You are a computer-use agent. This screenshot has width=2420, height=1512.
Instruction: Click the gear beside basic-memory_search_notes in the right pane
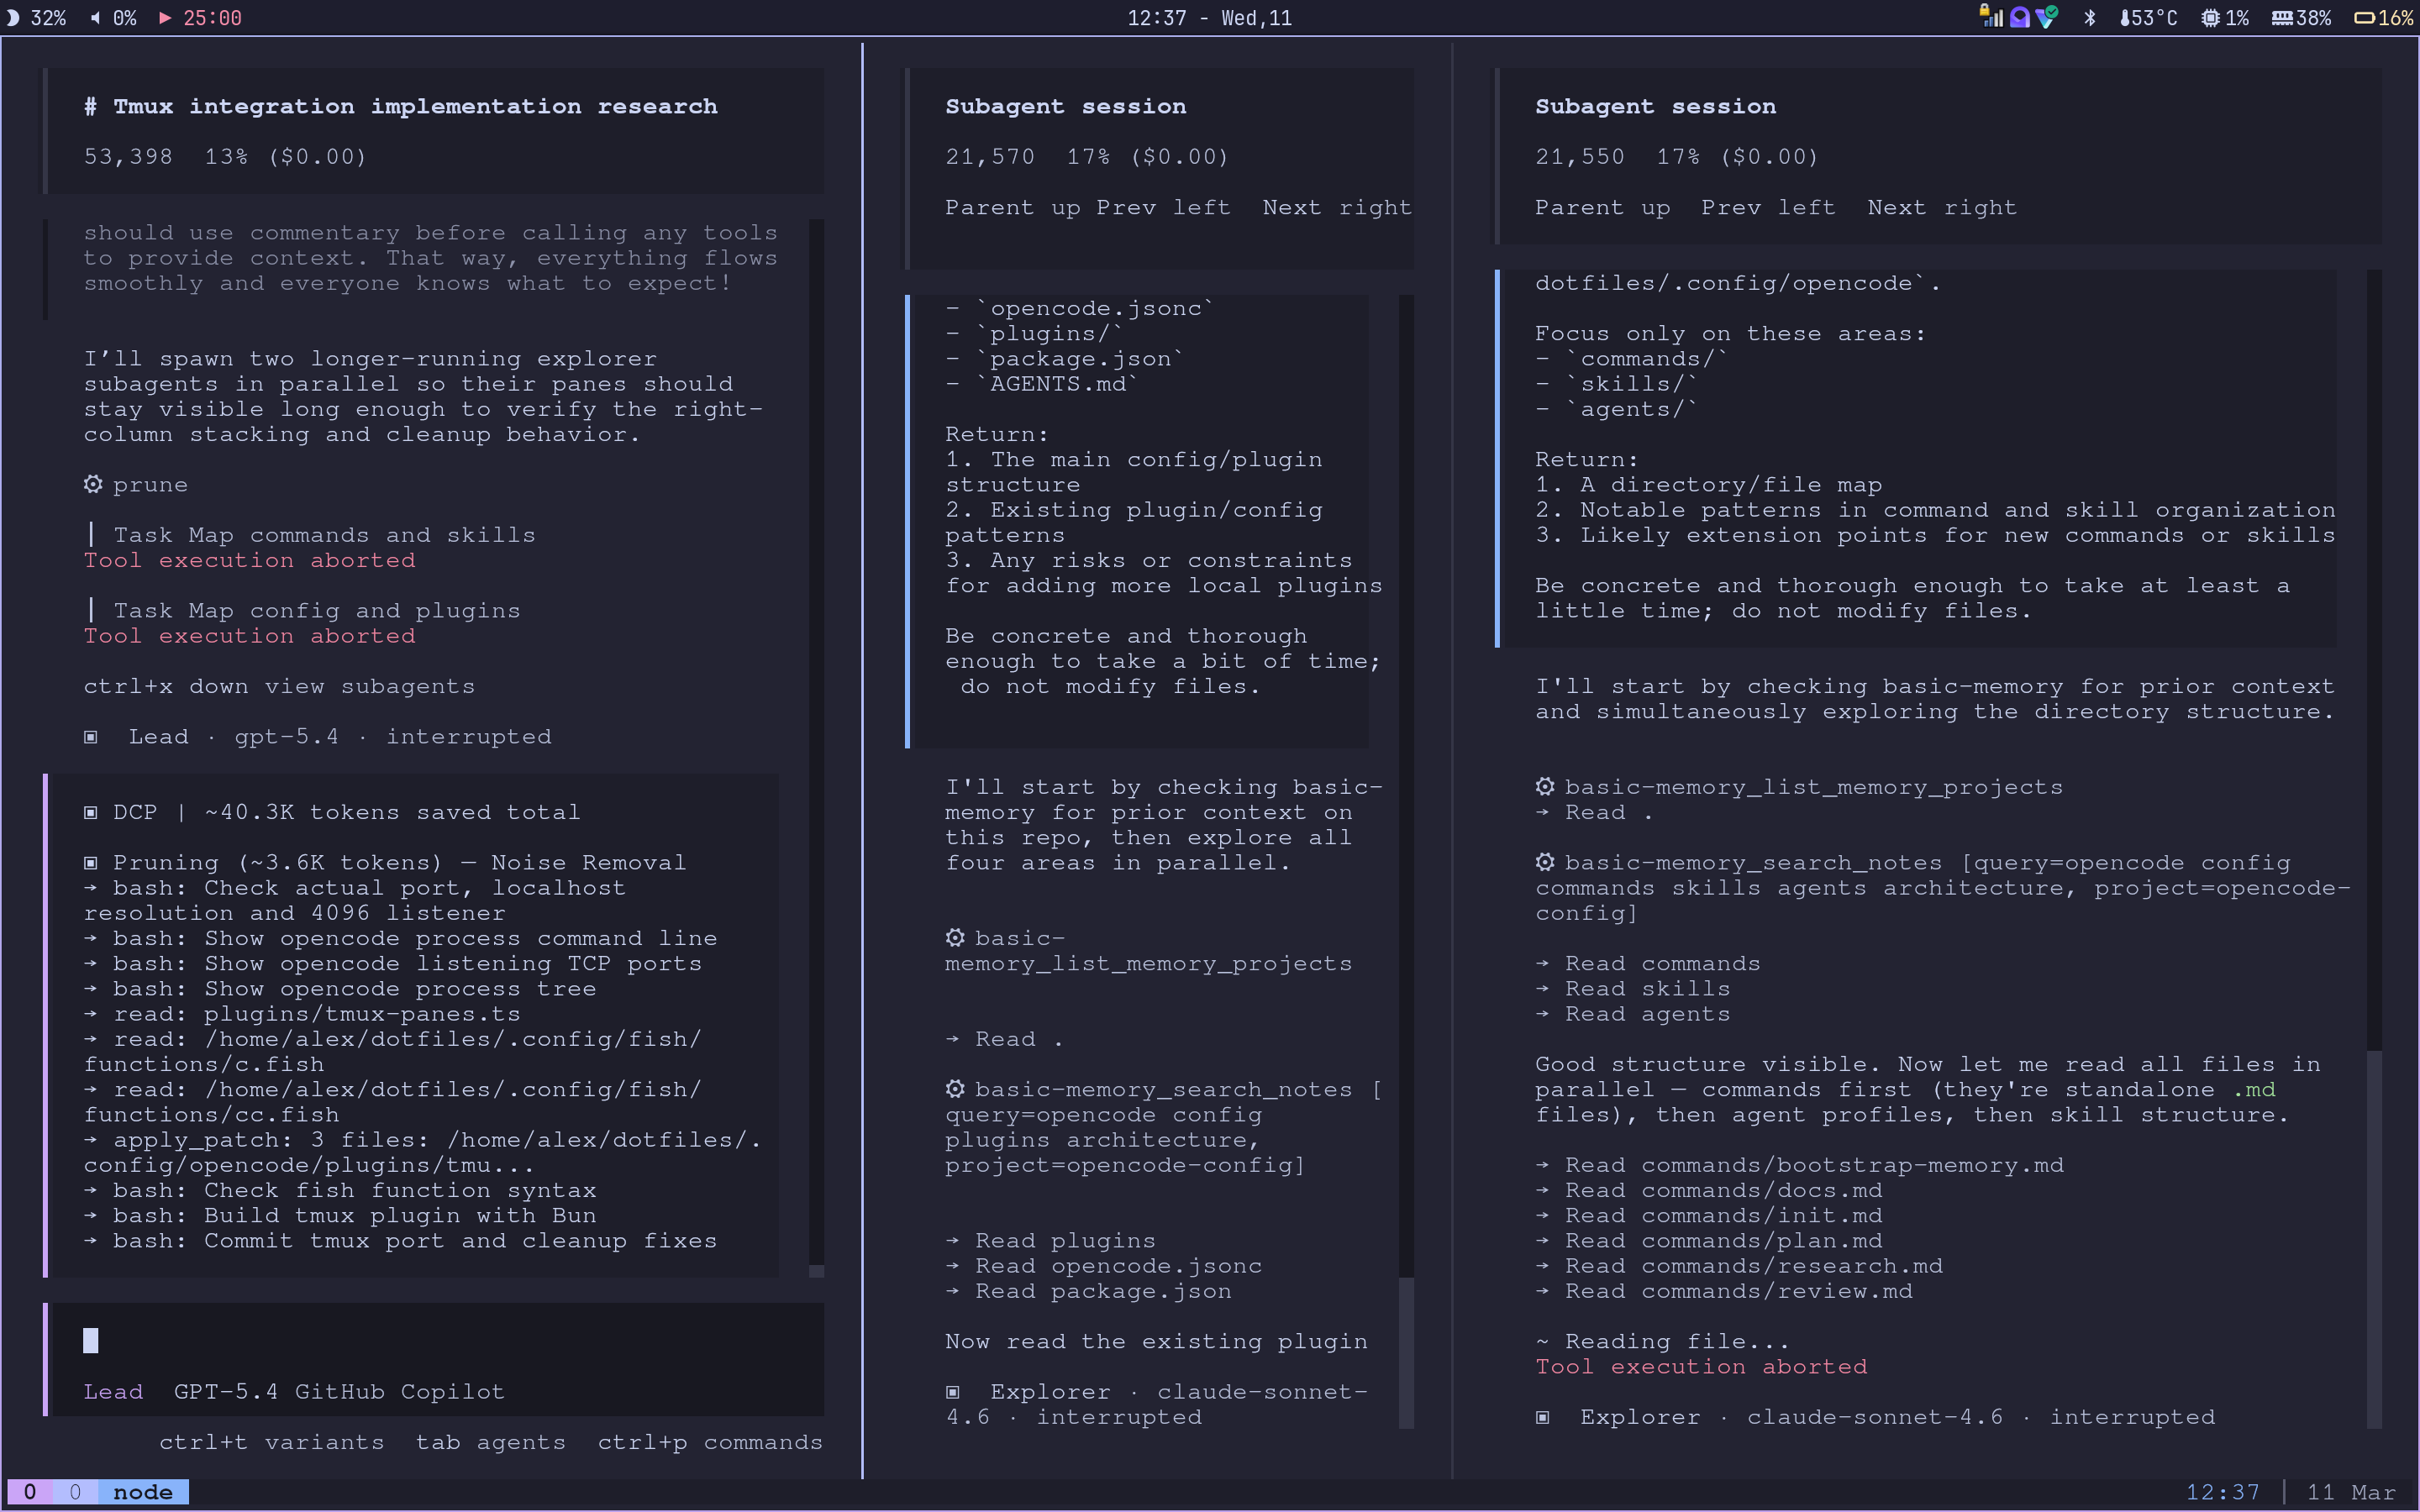tap(1545, 862)
